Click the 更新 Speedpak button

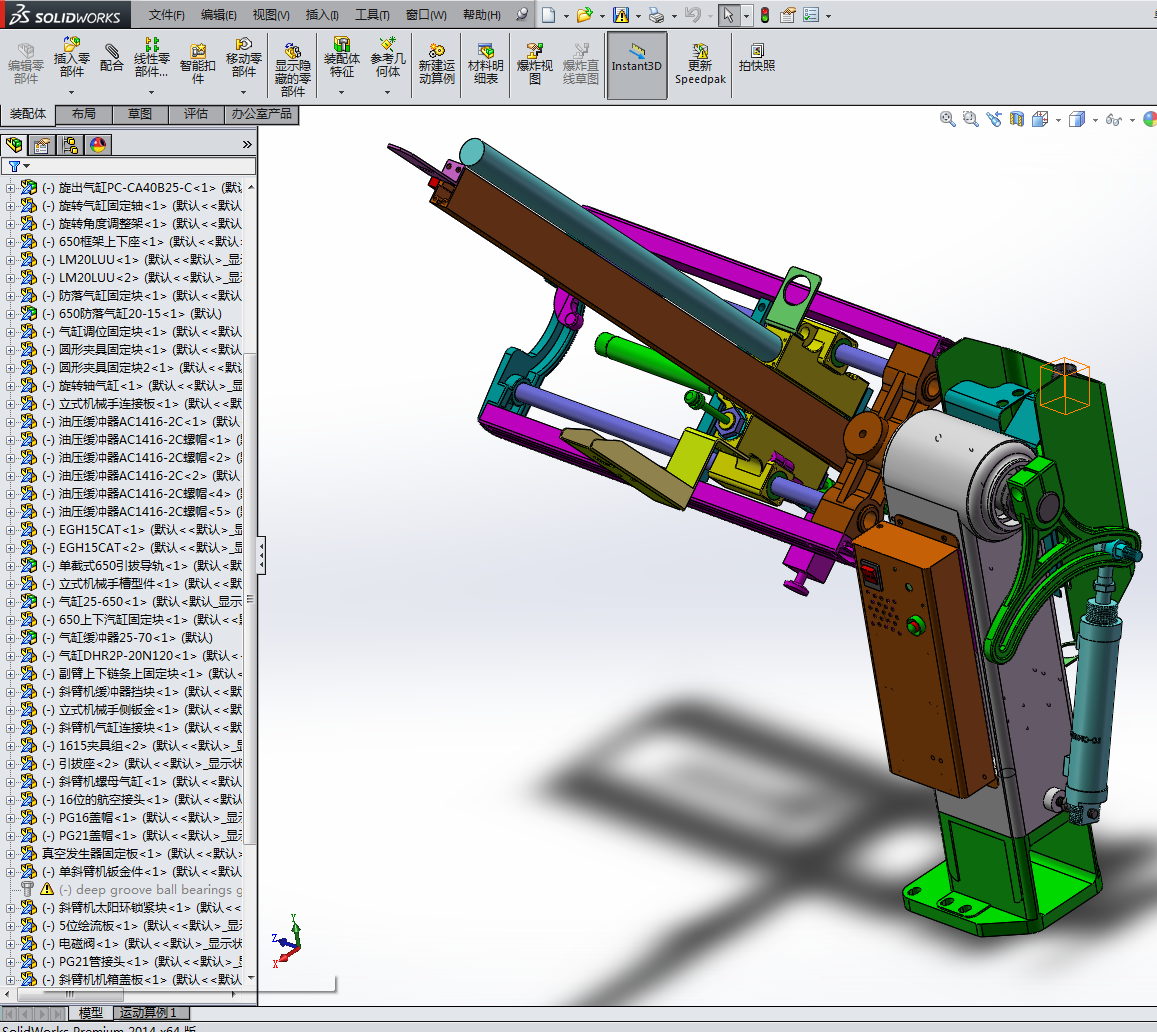point(700,65)
